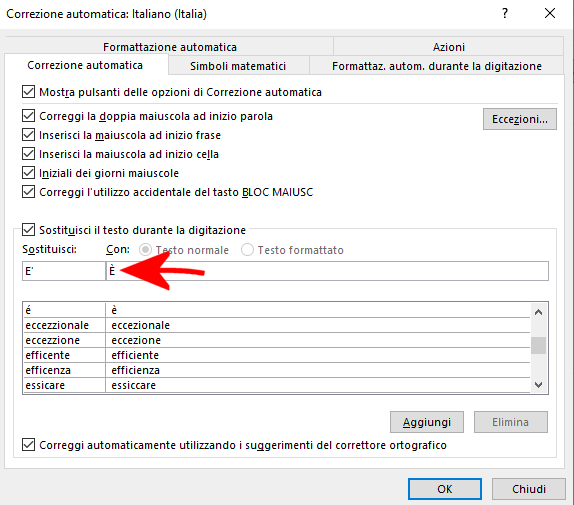Uncheck Sostituisci il testo durante la digitazione
Image resolution: width=574 pixels, height=505 pixels.
[x=29, y=230]
